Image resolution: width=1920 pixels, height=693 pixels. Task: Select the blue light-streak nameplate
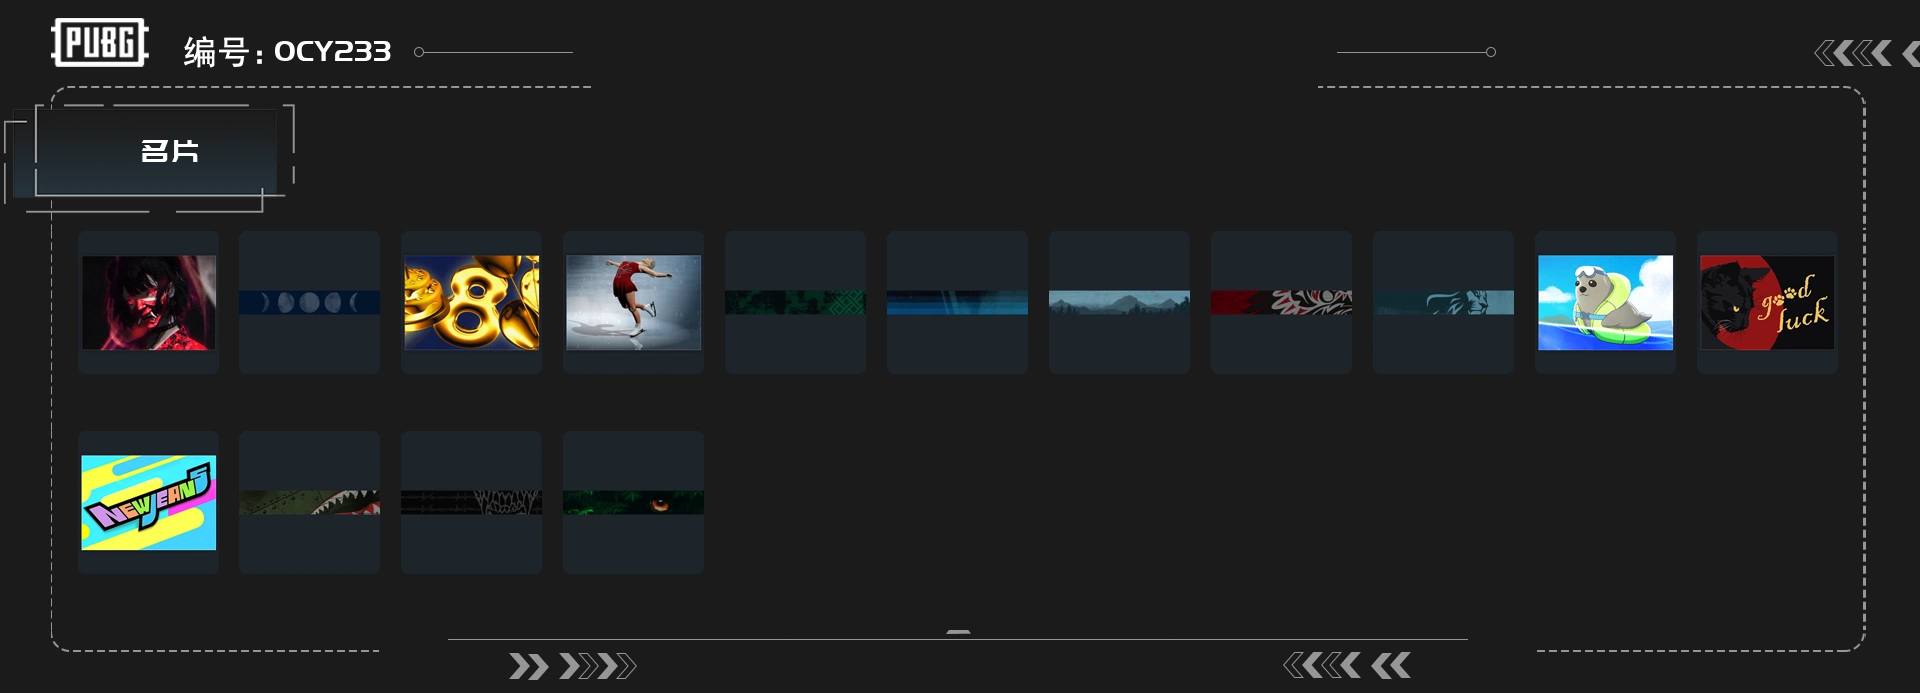click(957, 302)
